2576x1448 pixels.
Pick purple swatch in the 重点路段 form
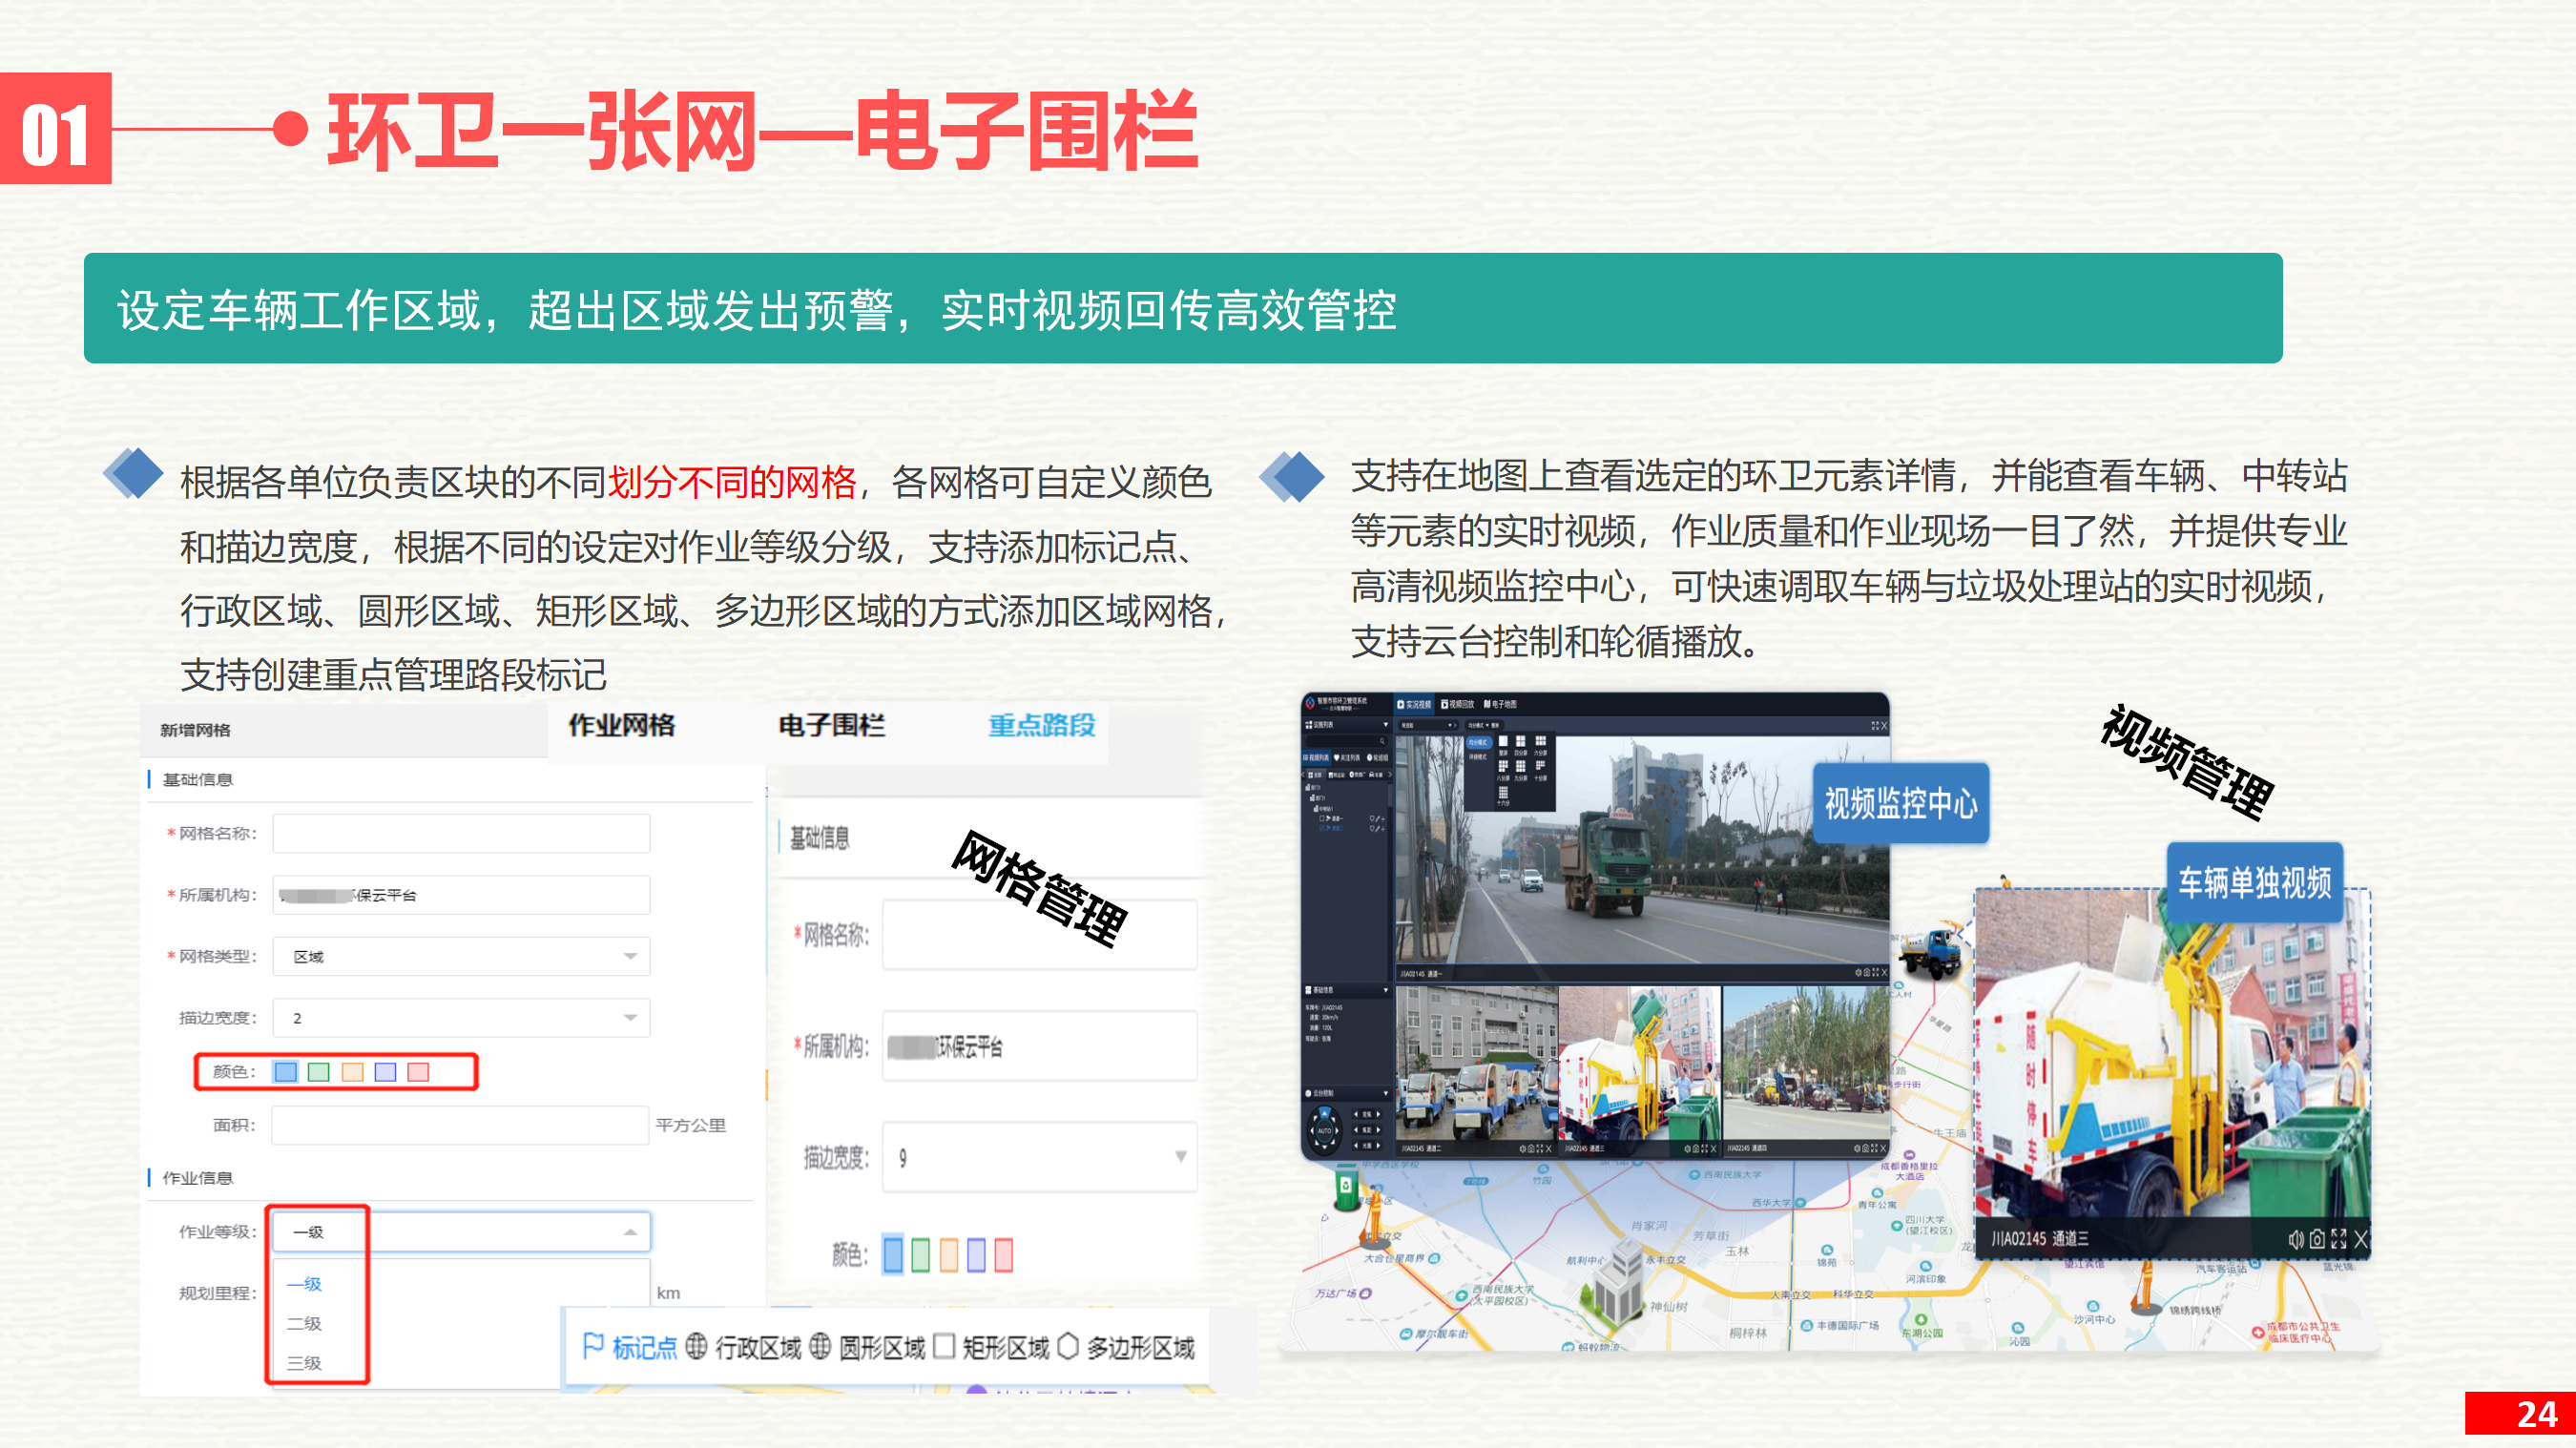(x=976, y=1255)
